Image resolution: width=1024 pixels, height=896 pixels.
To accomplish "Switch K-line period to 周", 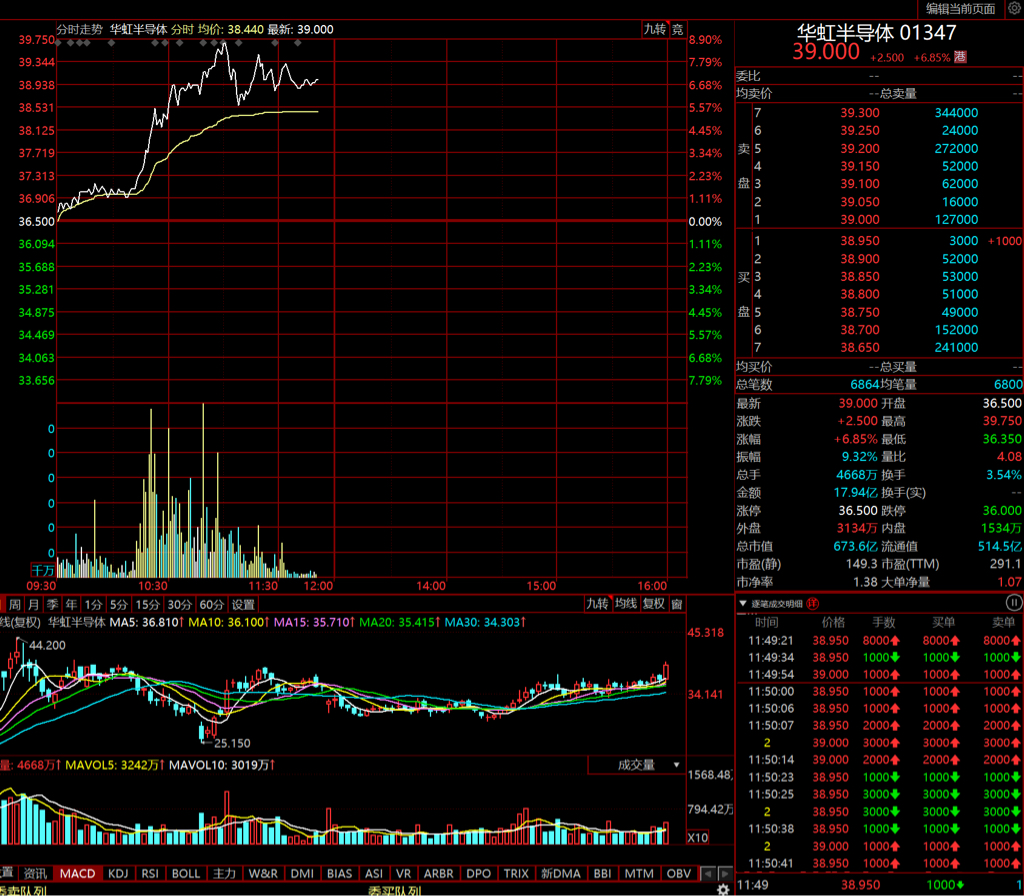I will coord(15,605).
